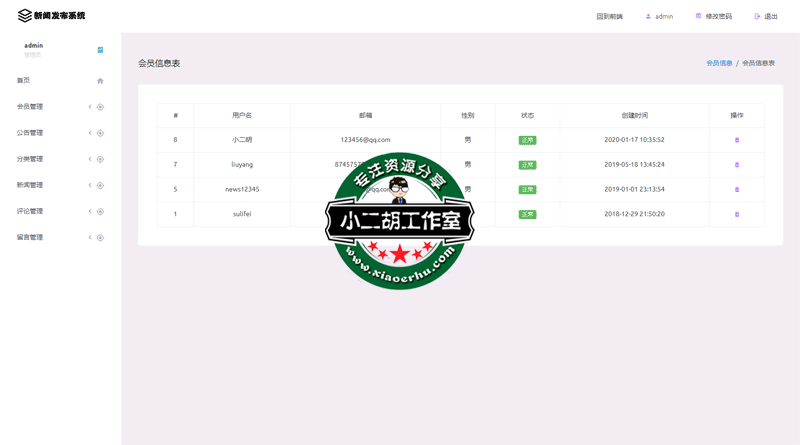
Task: Expand the 公告管理 sidebar menu
Action: coord(30,133)
